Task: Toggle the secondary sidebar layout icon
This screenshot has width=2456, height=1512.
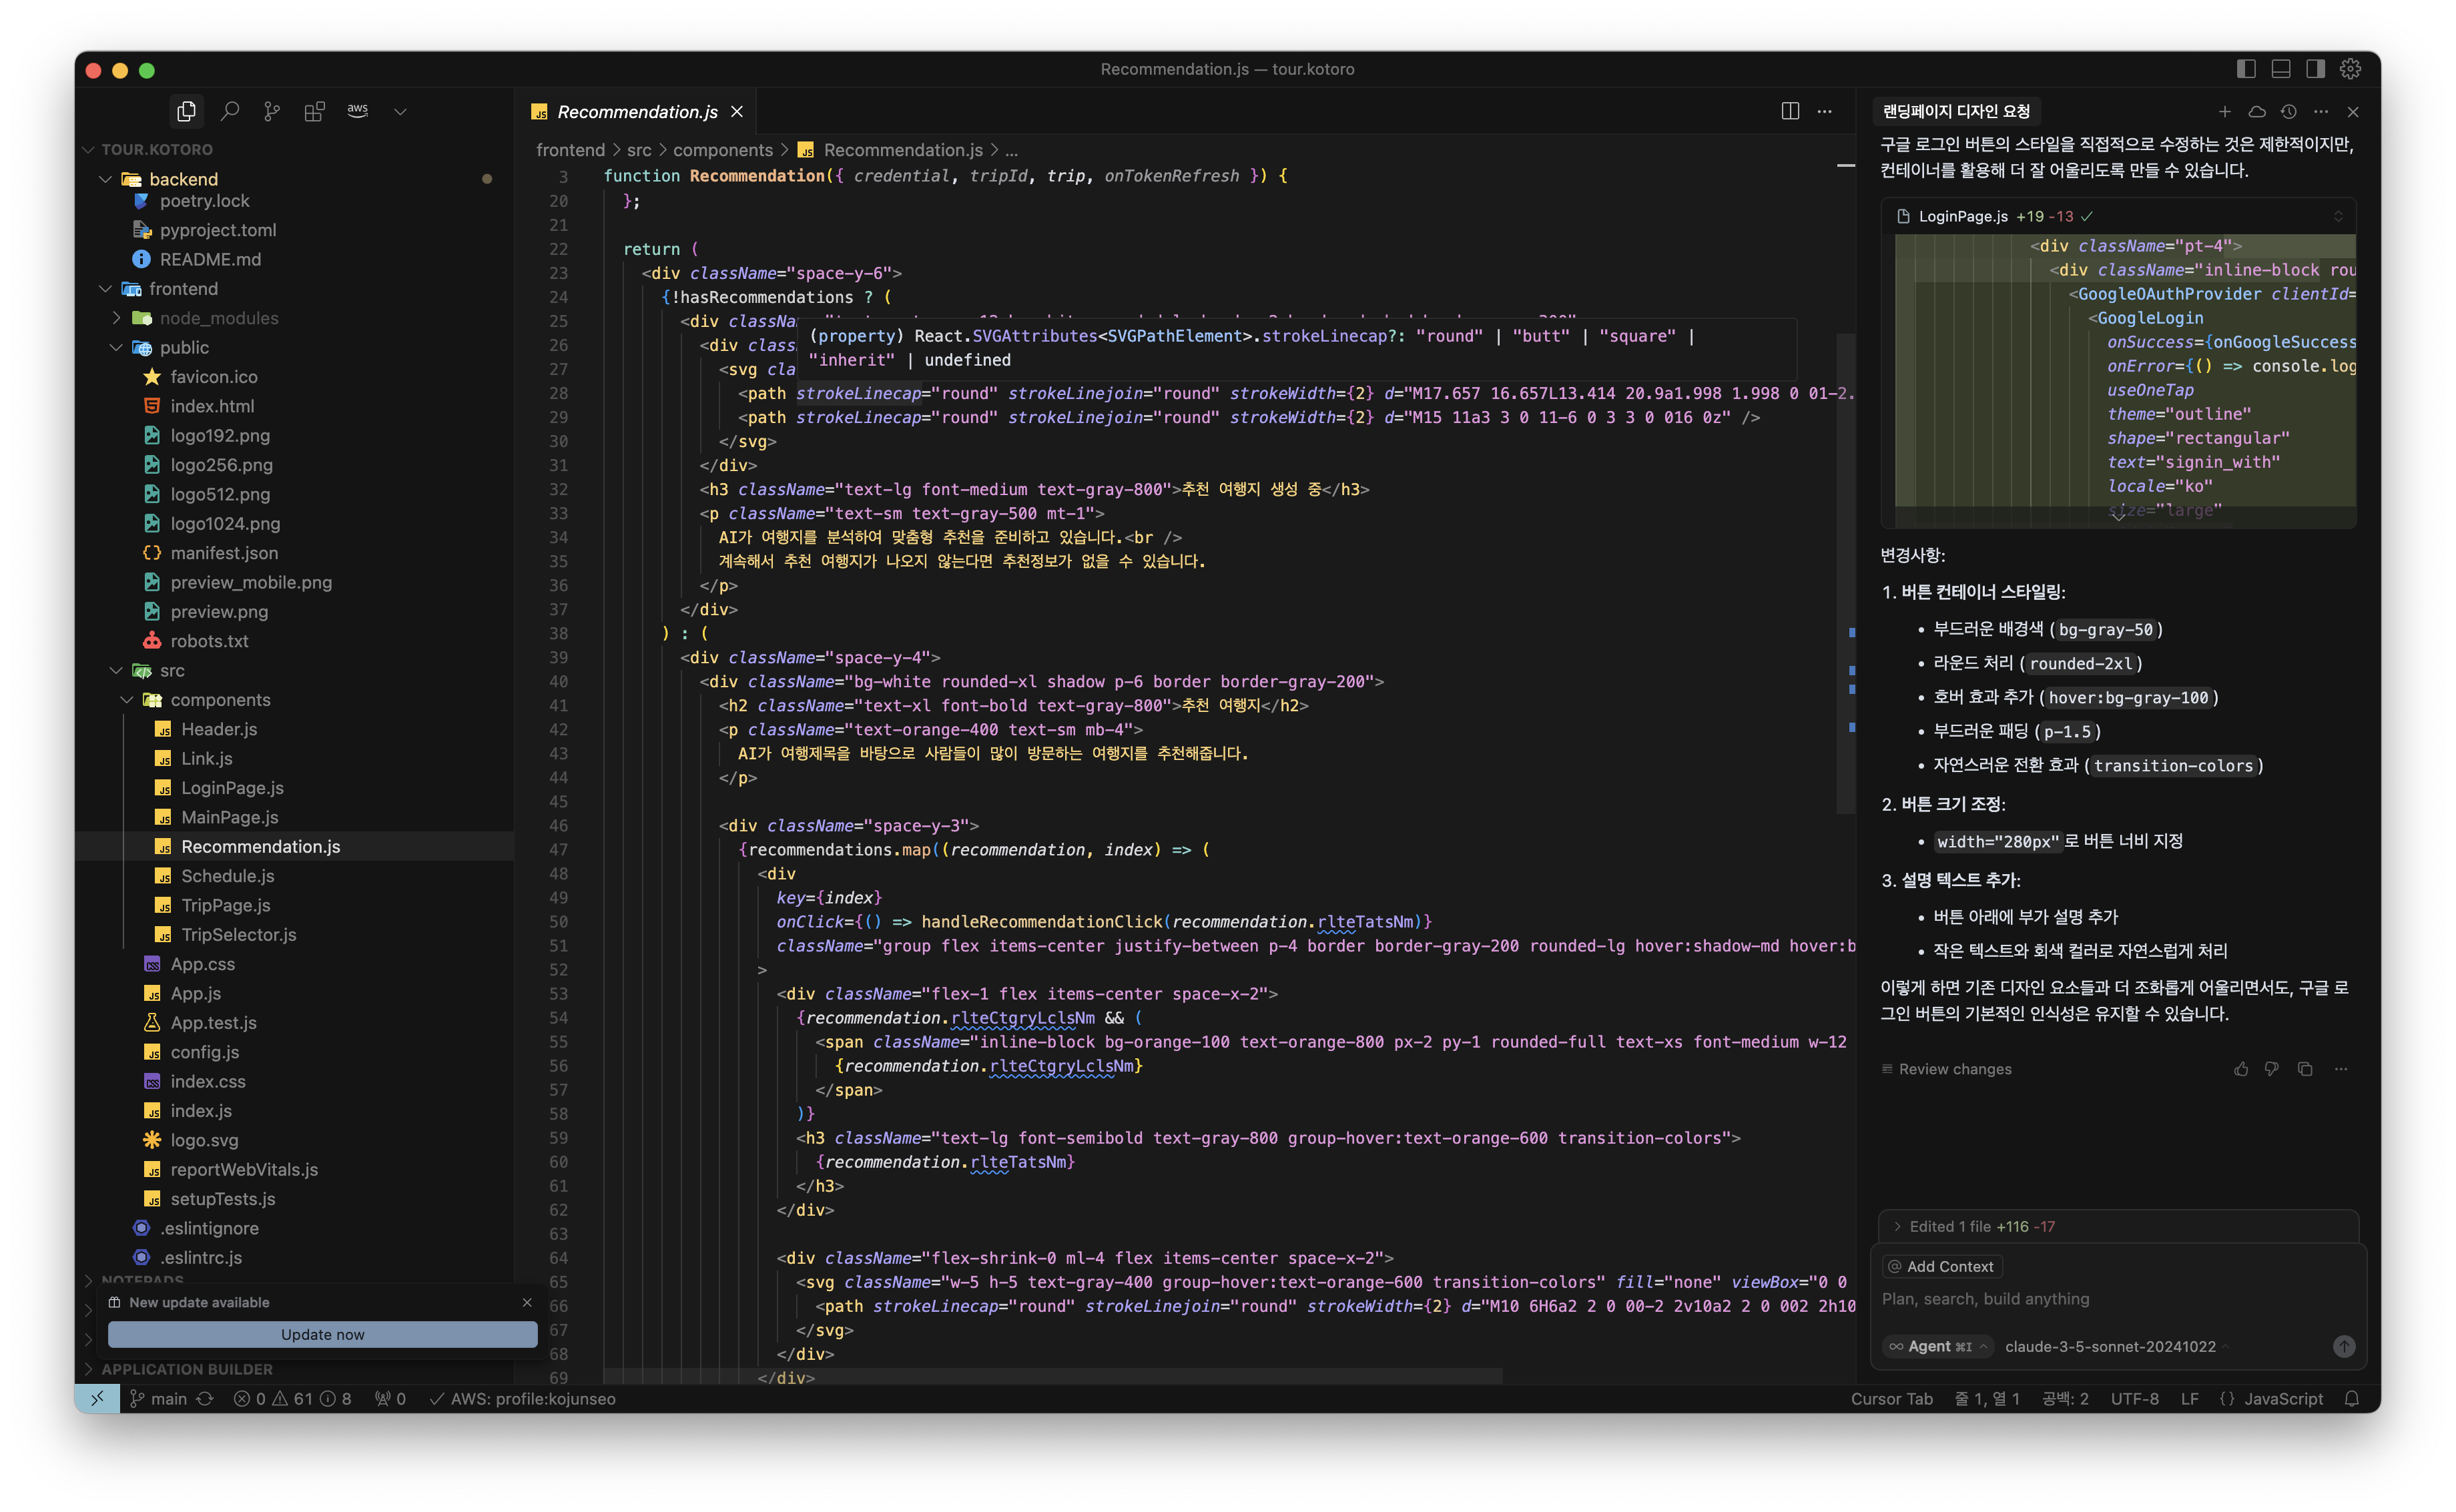Action: pyautogui.click(x=2315, y=69)
